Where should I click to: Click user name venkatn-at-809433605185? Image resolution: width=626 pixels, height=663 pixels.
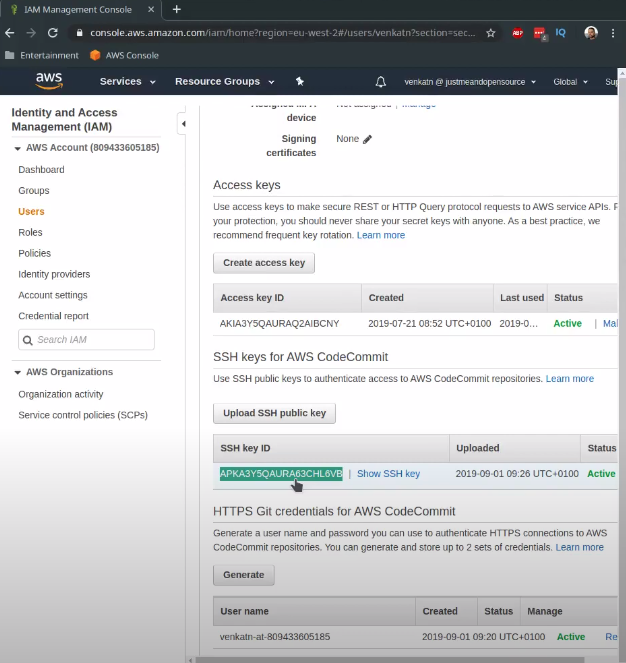[x=275, y=637]
